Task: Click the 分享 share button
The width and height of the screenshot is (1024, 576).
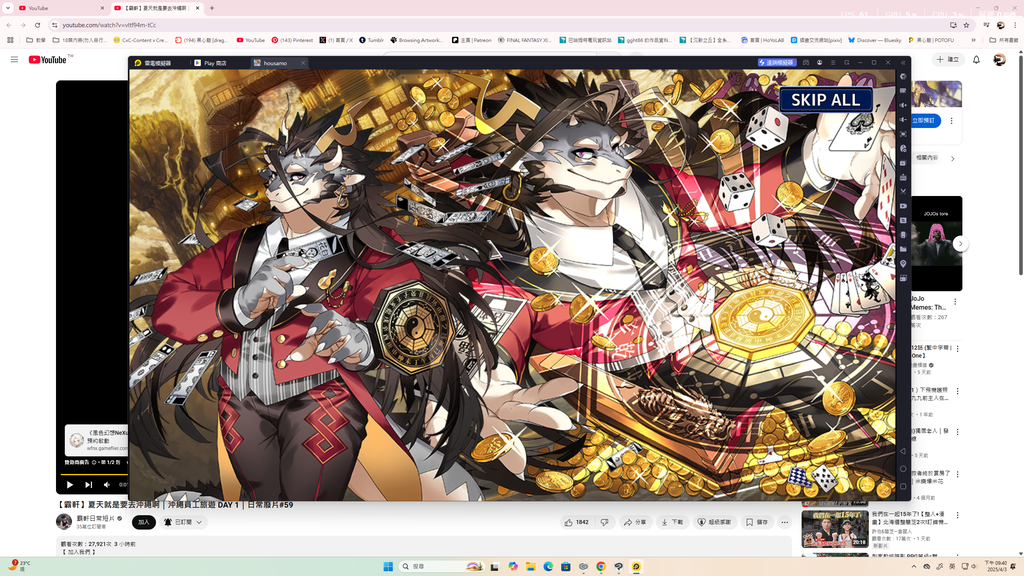Action: click(635, 522)
